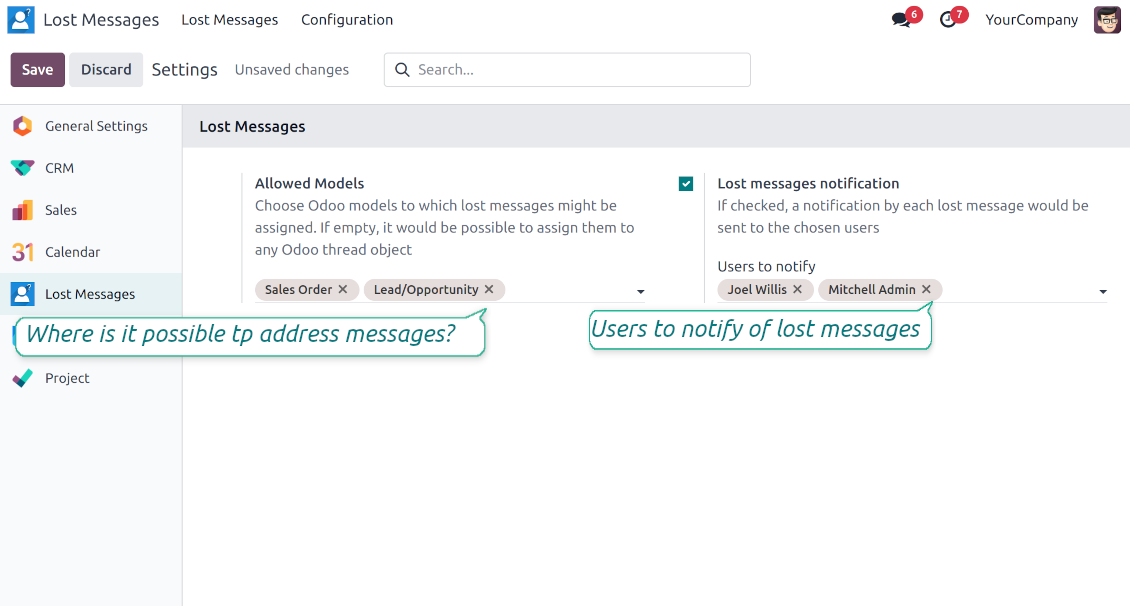This screenshot has height=606, width=1130.
Task: Remove Joel Willis from users to notify
Action: tap(797, 289)
